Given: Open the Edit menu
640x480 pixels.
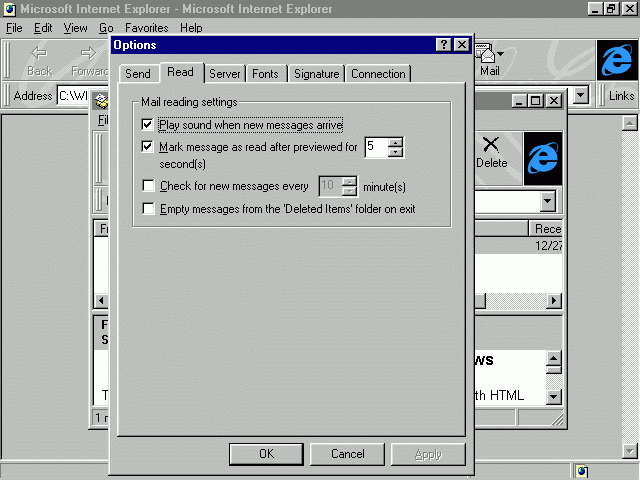Looking at the screenshot, I should point(43,28).
